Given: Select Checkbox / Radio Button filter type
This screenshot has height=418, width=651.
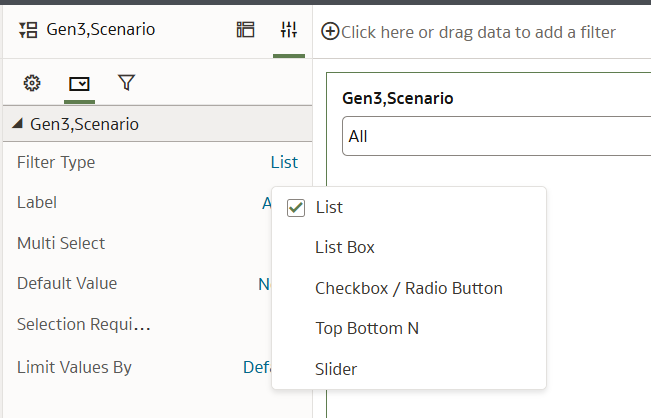Looking at the screenshot, I should tap(409, 288).
